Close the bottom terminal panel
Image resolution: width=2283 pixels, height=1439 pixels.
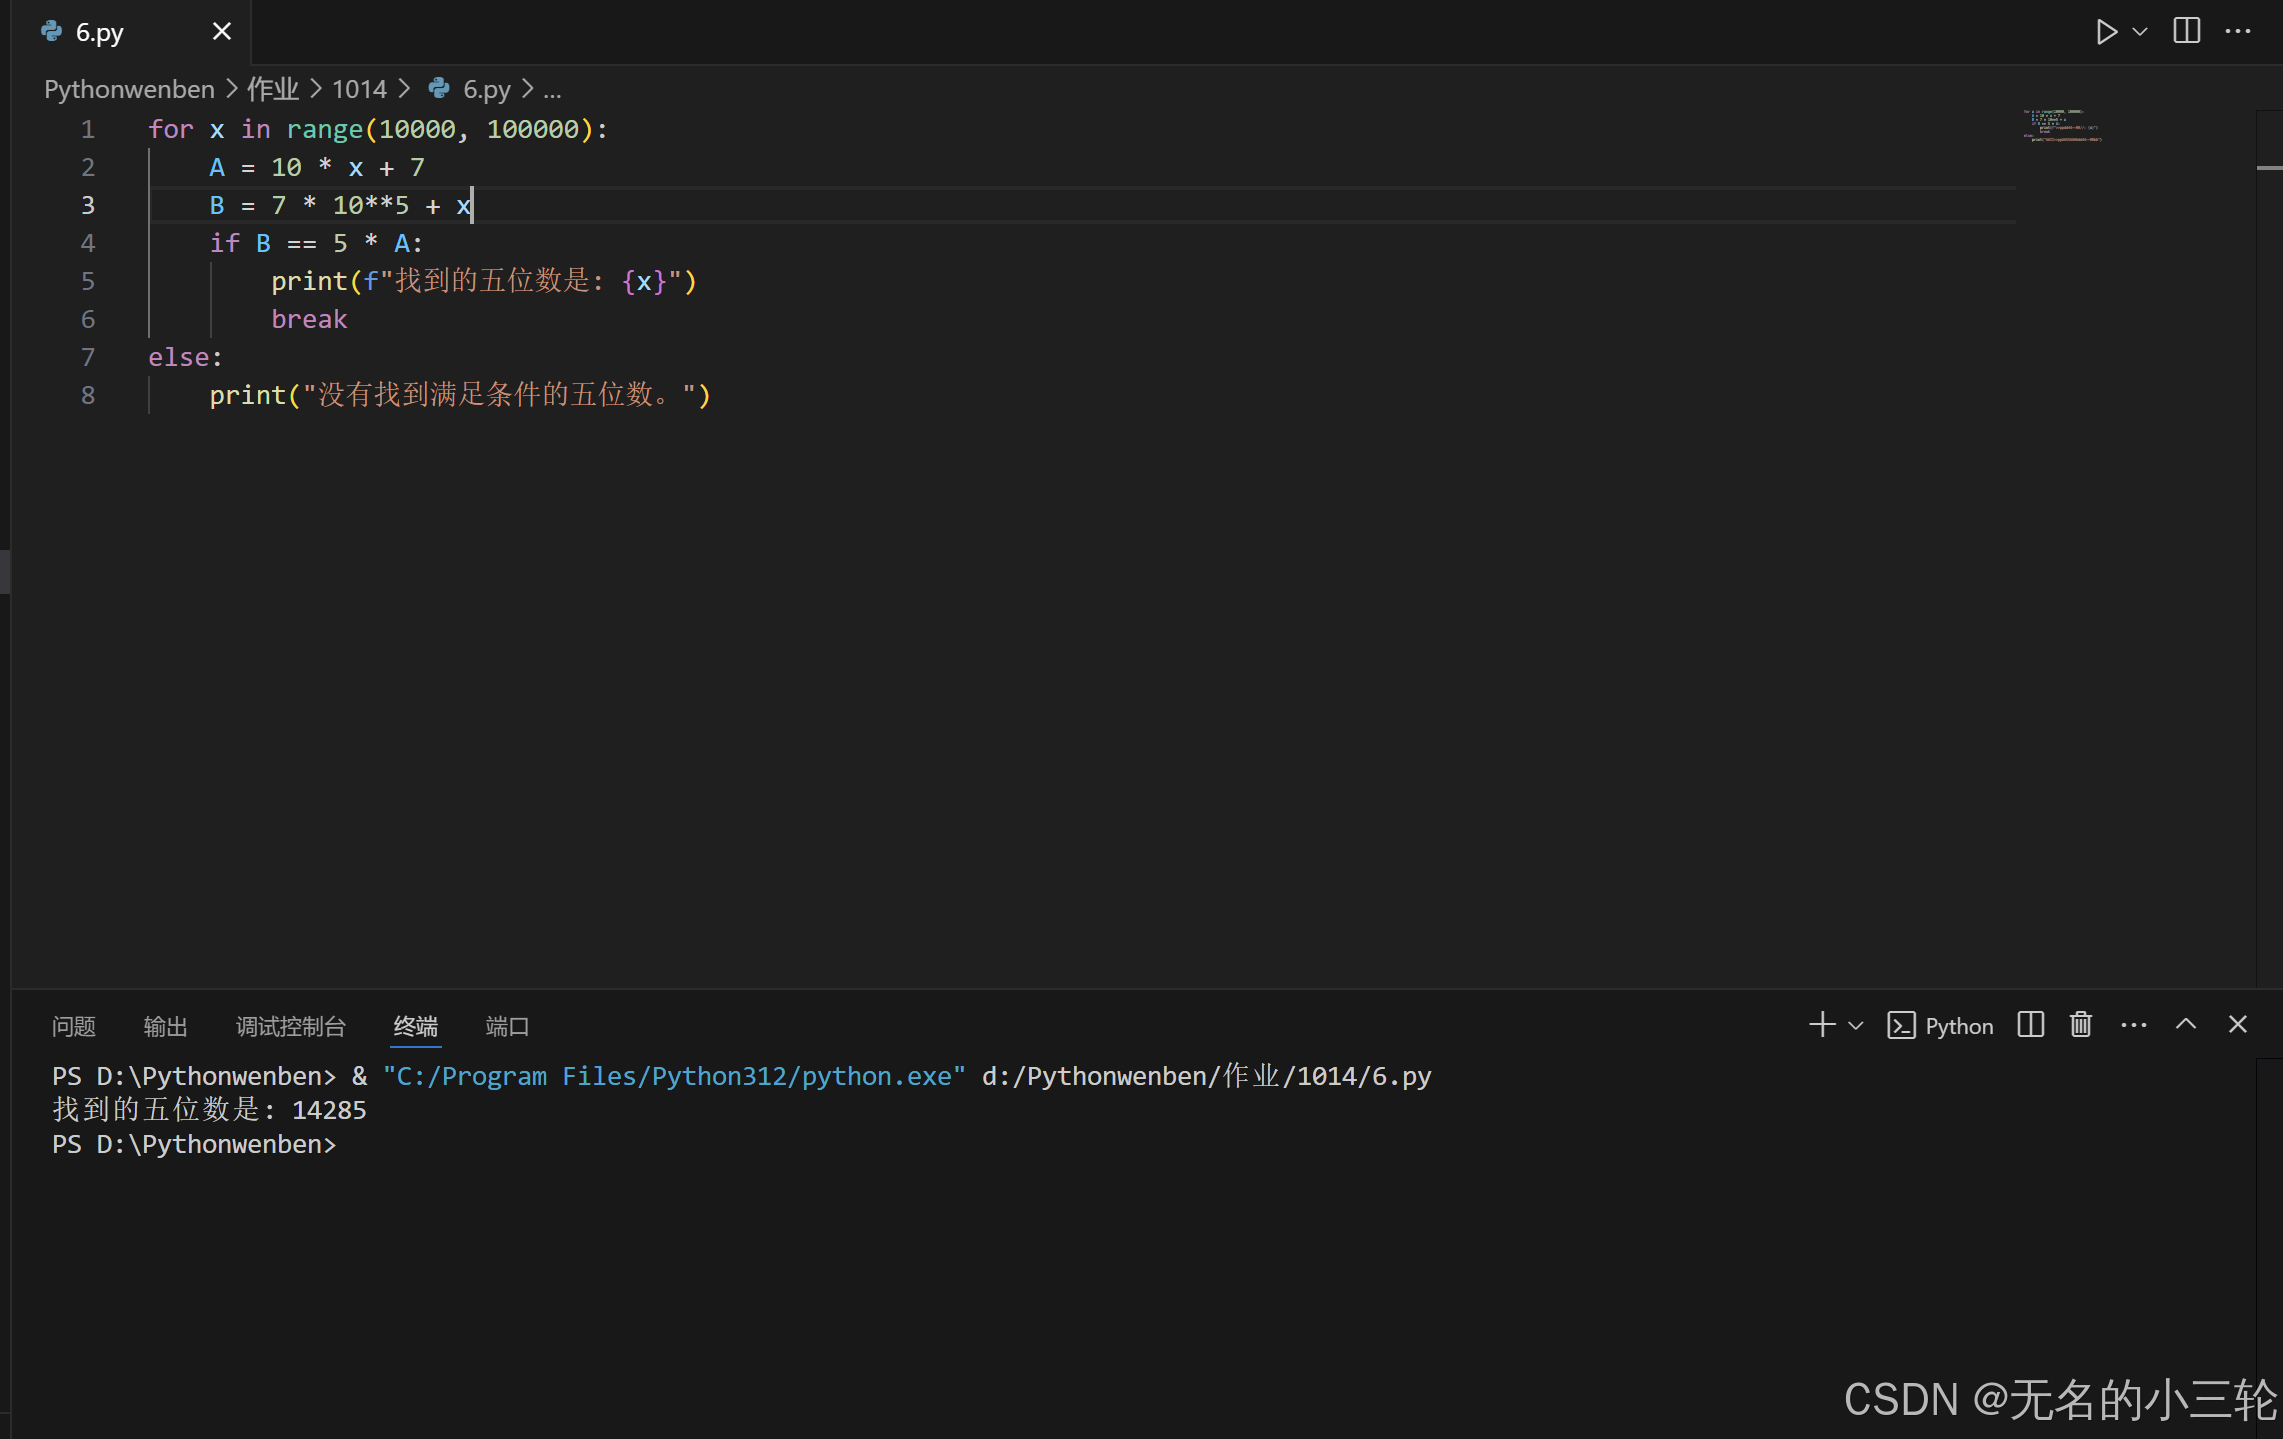coord(2238,1025)
